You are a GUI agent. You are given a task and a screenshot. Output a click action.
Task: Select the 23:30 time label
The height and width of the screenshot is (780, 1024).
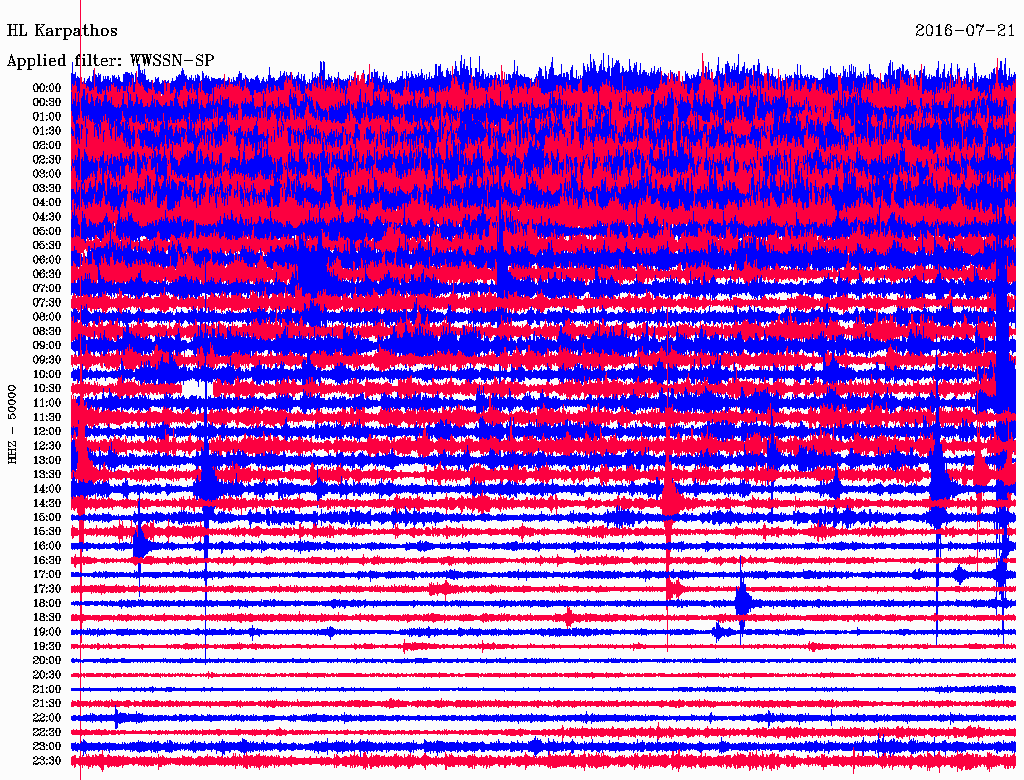pyautogui.click(x=47, y=761)
